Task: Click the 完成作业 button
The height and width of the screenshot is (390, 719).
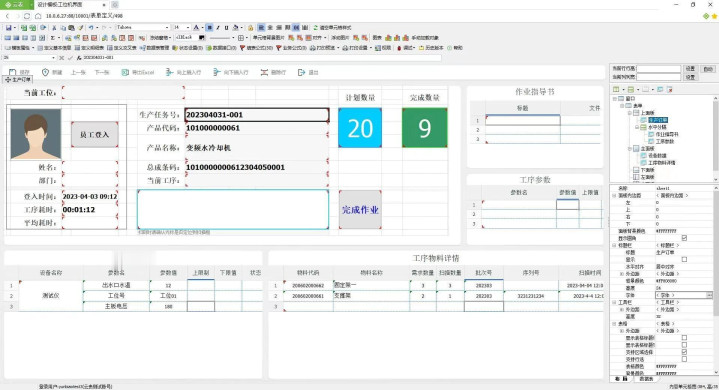Action: click(x=360, y=210)
